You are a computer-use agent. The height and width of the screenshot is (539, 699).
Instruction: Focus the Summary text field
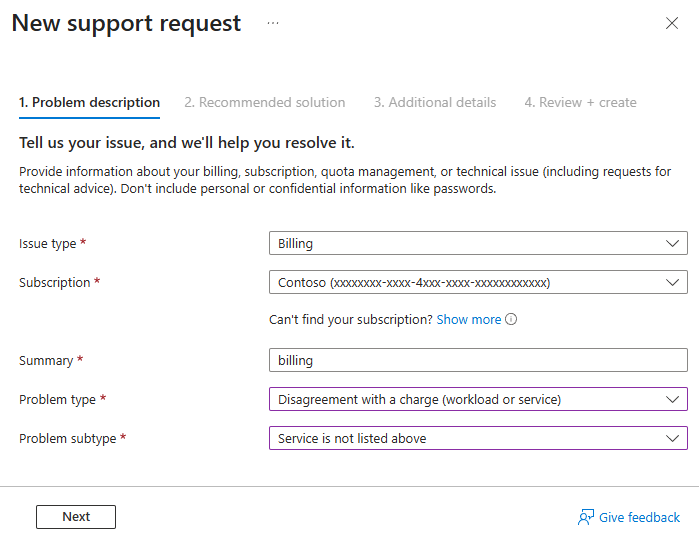(478, 360)
